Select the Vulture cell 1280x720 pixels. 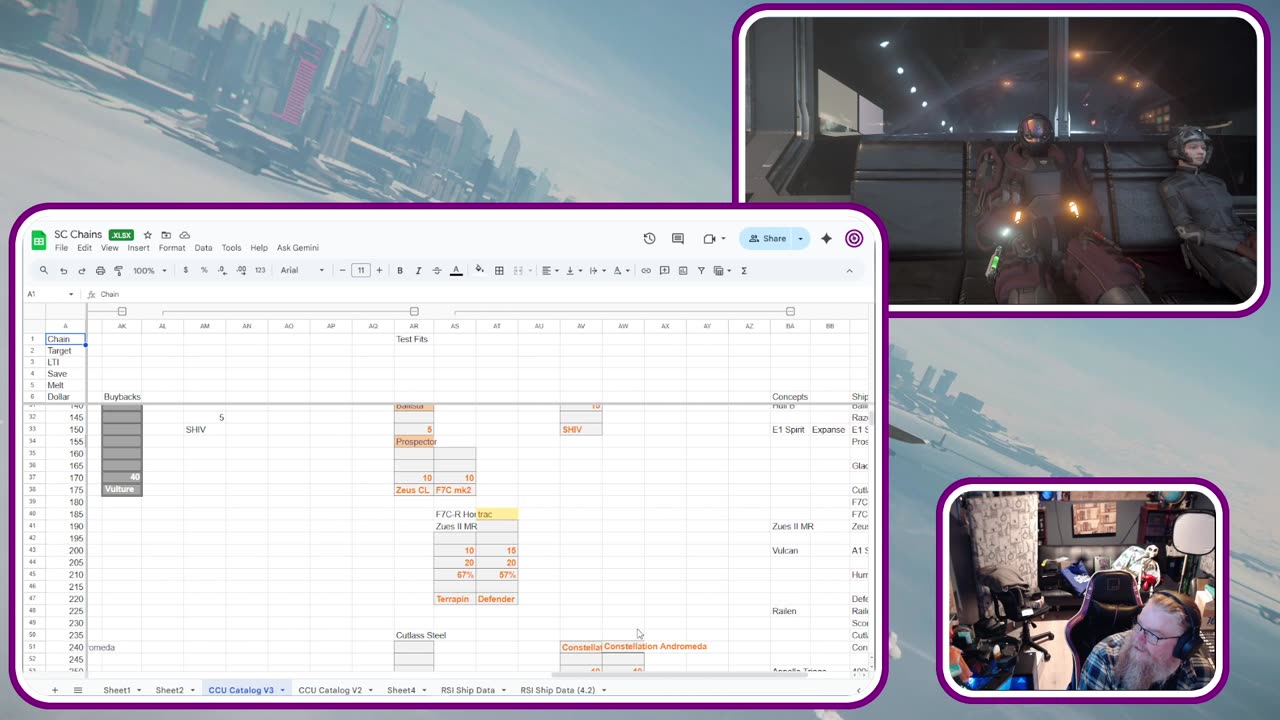[122, 490]
